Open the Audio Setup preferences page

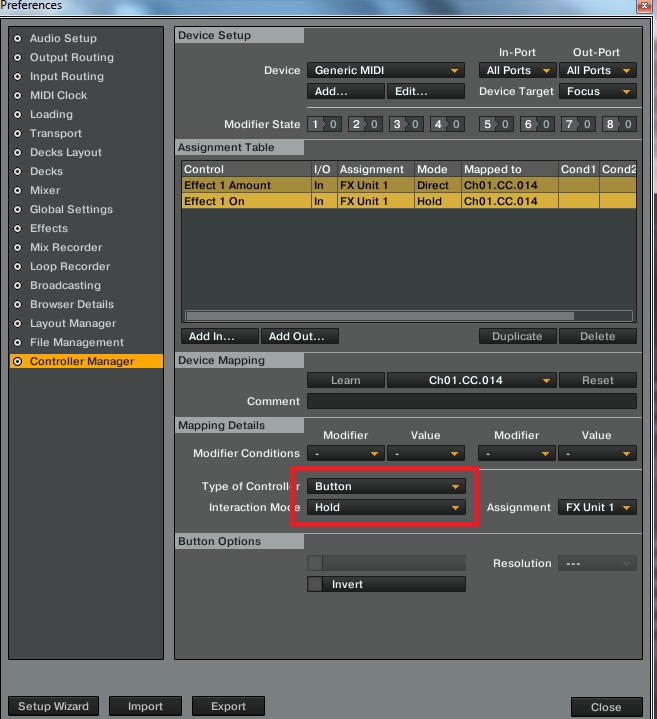(63, 39)
